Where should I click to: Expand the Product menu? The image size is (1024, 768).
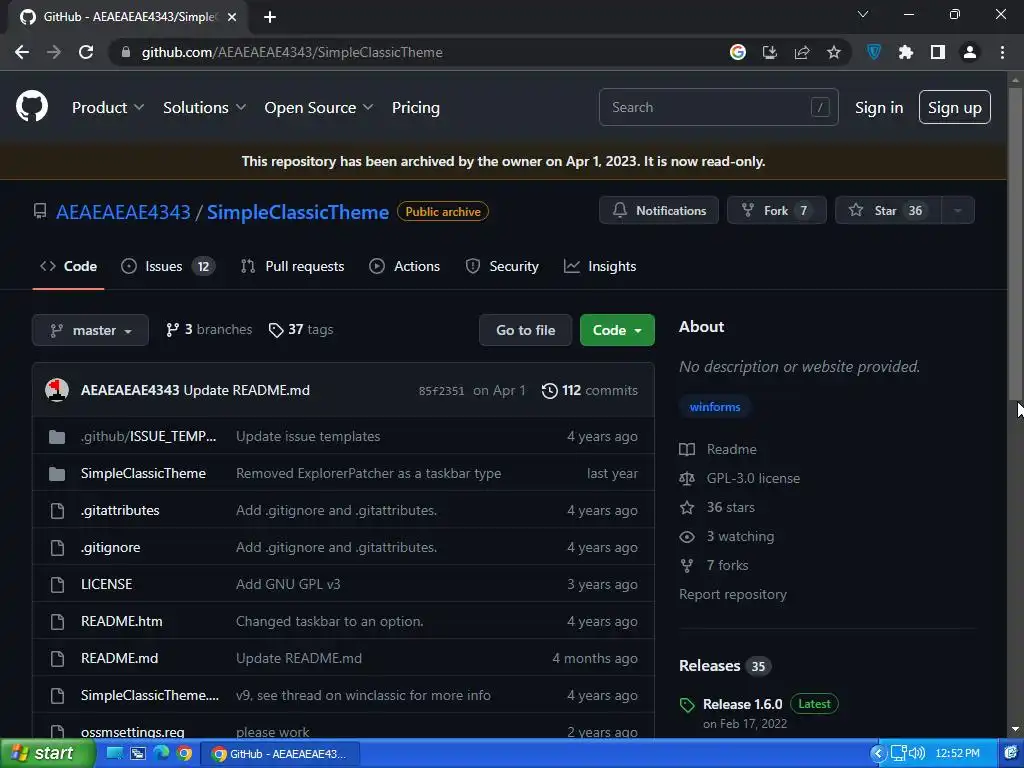pos(108,108)
